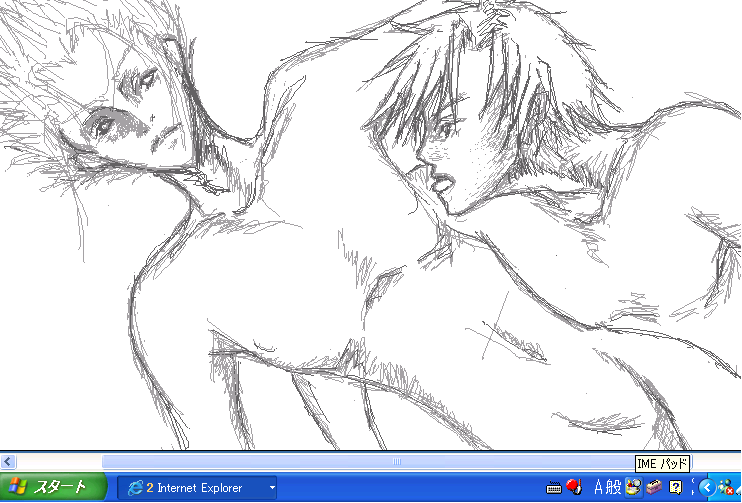This screenshot has width=742, height=503.
Task: Click the right figure's open mouth
Action: click(x=440, y=183)
